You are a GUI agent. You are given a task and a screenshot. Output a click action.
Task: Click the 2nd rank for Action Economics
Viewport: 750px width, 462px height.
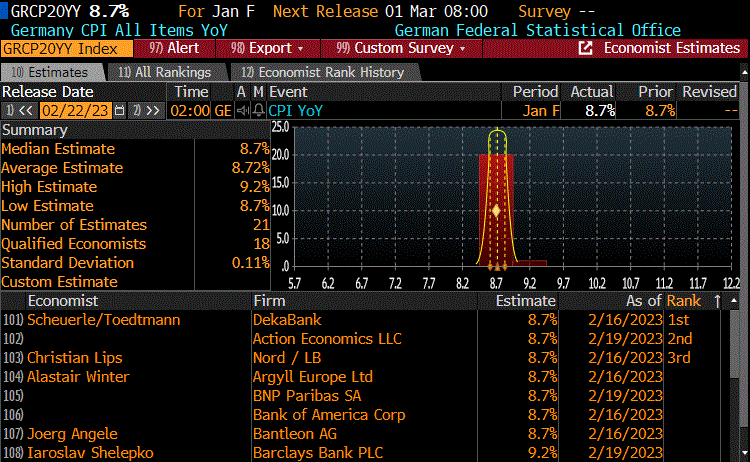[x=680, y=339]
